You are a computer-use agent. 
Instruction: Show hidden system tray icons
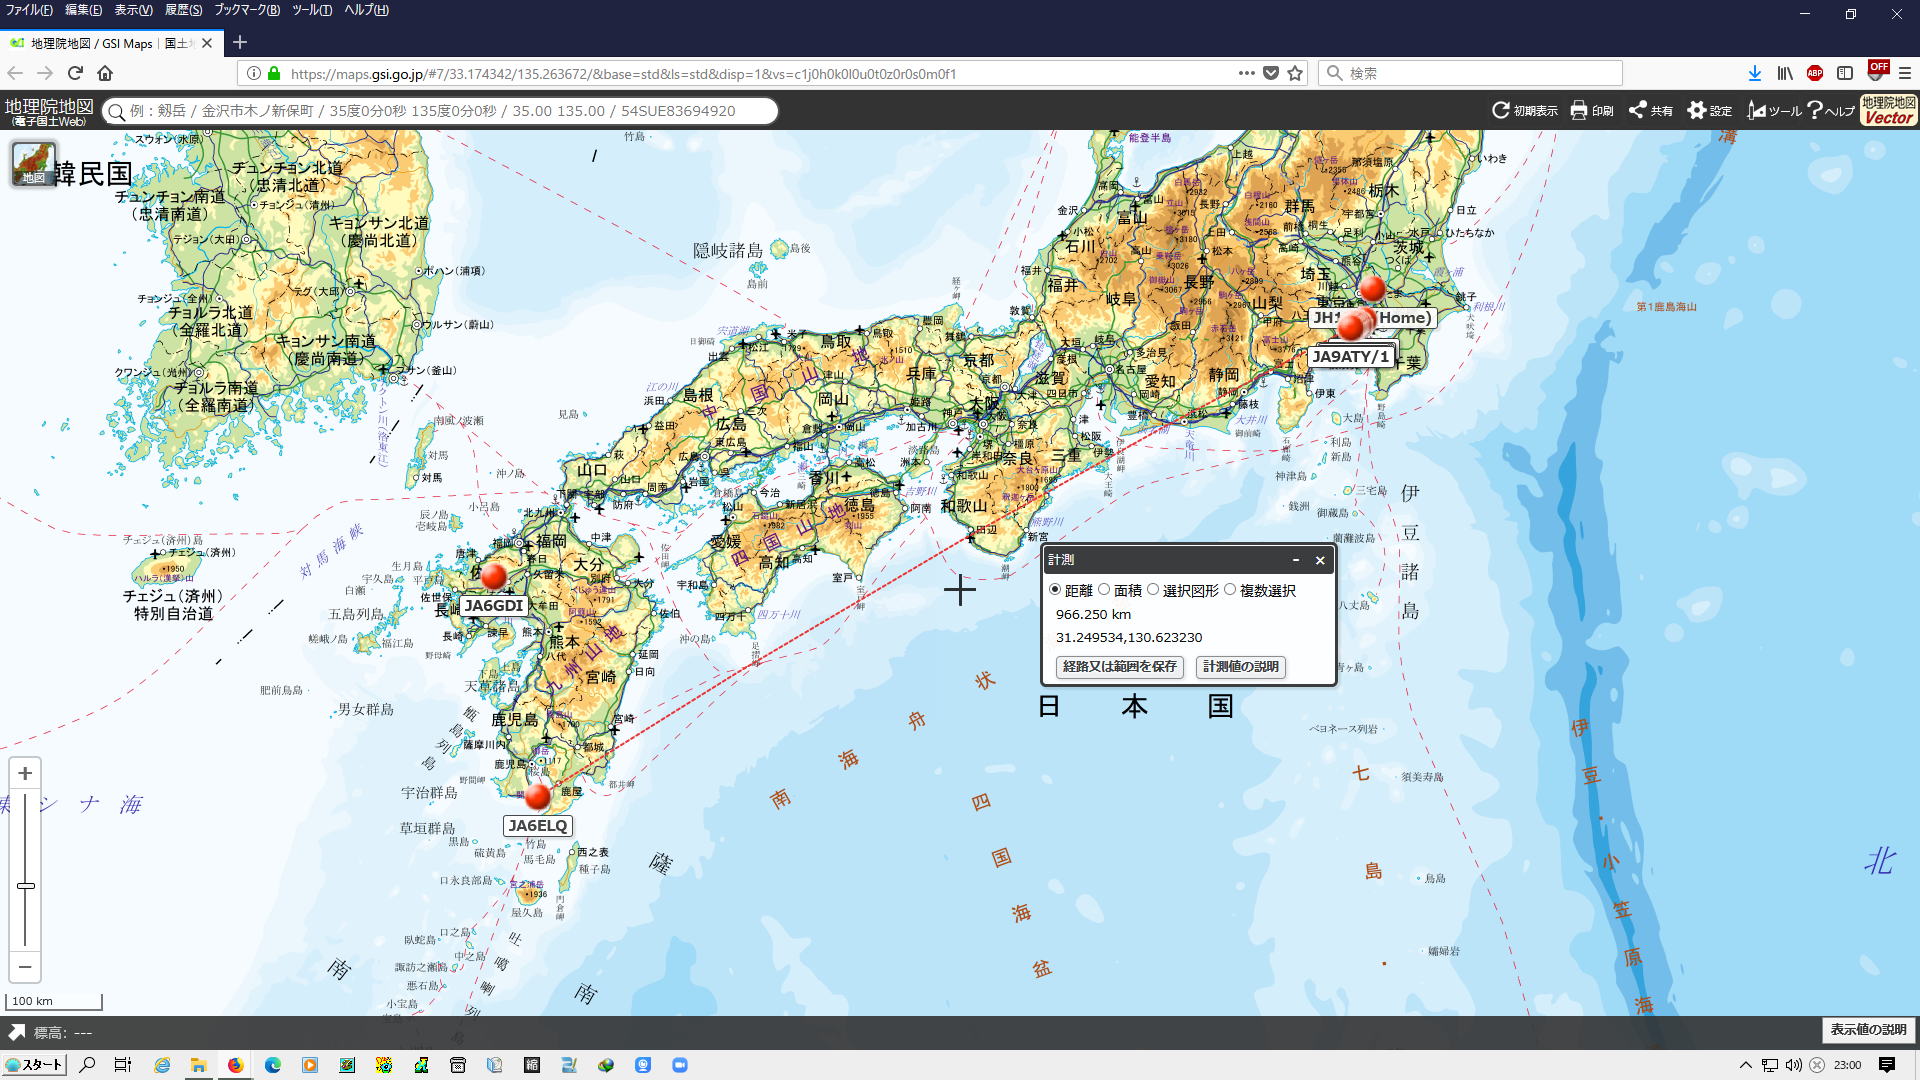[1745, 1065]
